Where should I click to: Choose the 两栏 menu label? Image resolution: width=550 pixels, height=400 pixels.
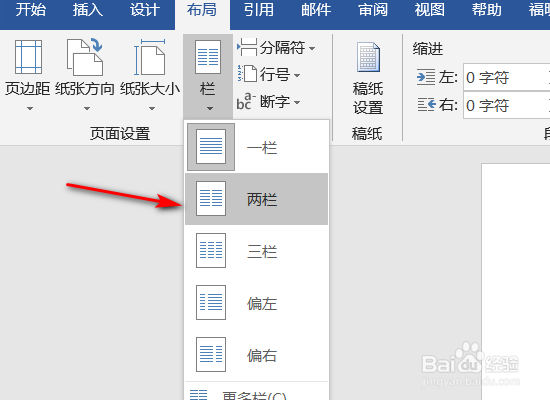(x=262, y=199)
